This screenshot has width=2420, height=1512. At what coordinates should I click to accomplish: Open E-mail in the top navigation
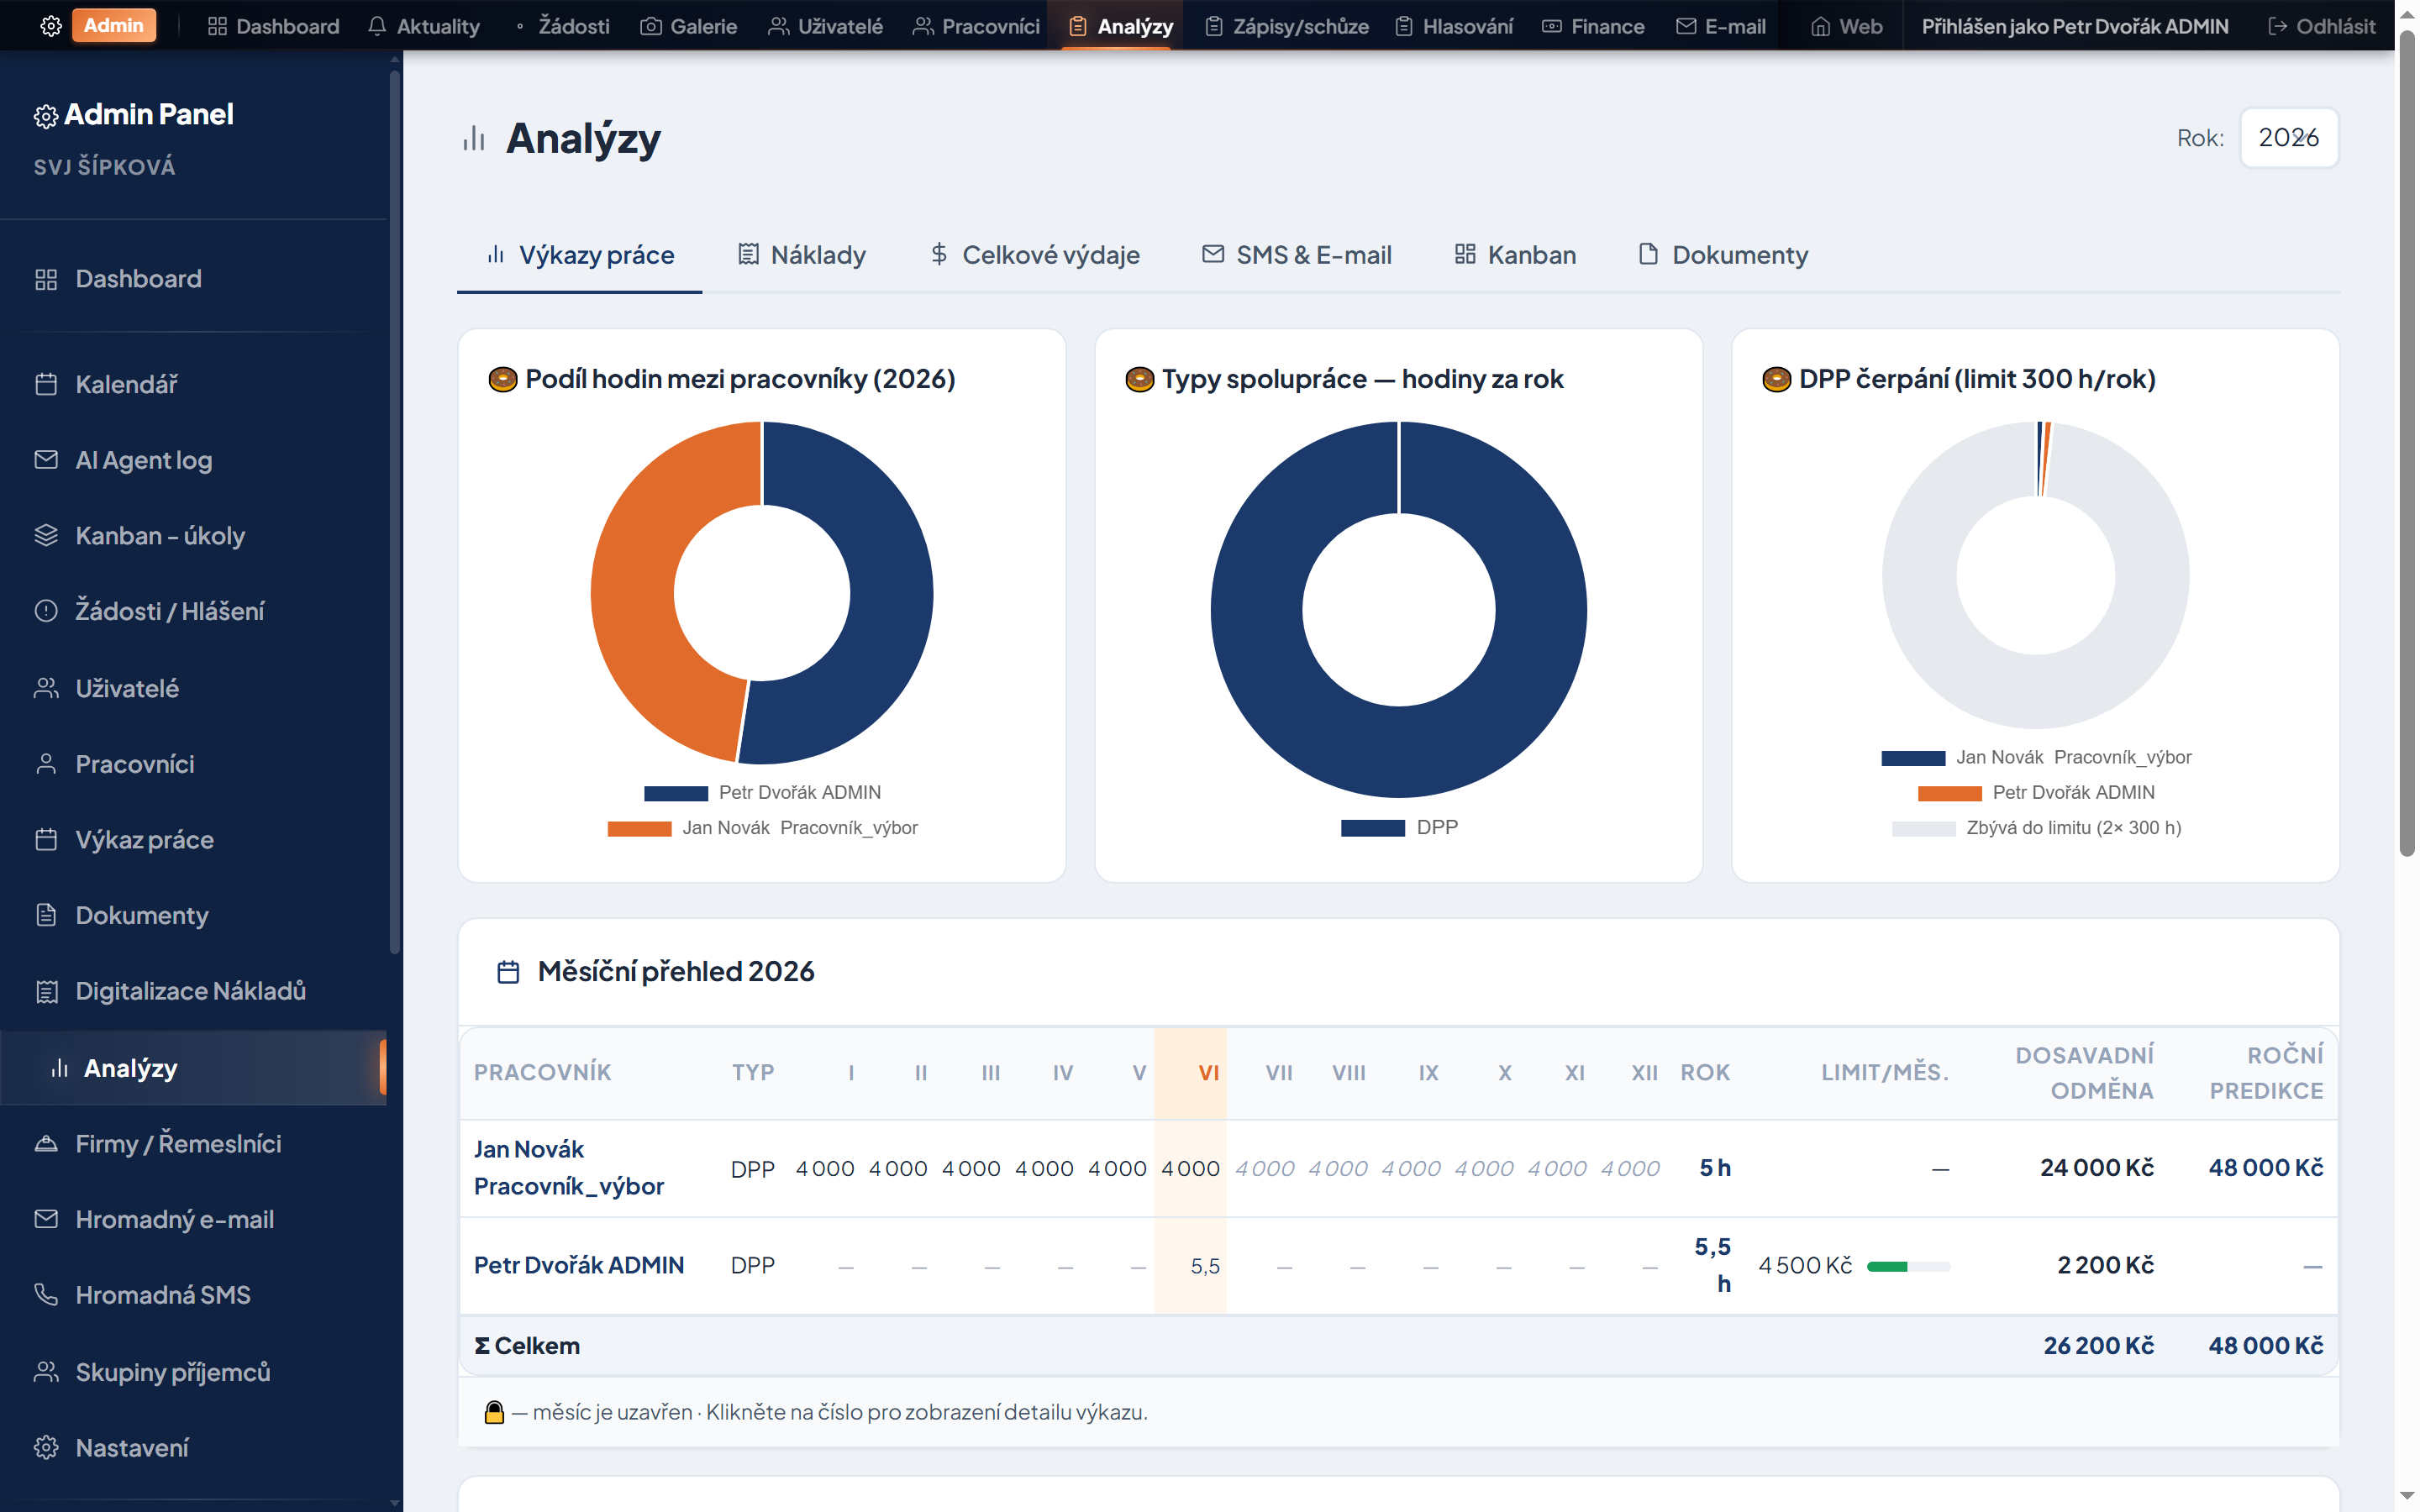click(x=1721, y=26)
